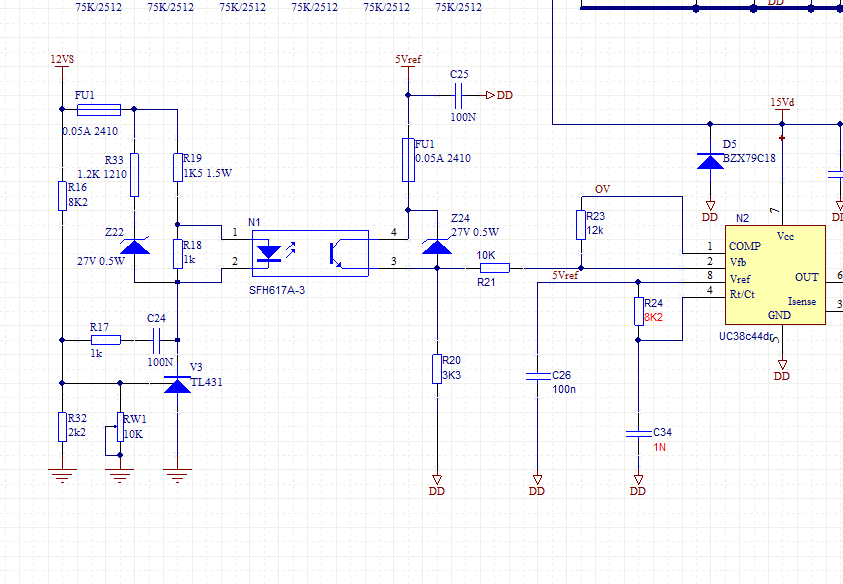Screen dimensions: 843x584
Task: Click the OV net label
Action: pos(602,189)
